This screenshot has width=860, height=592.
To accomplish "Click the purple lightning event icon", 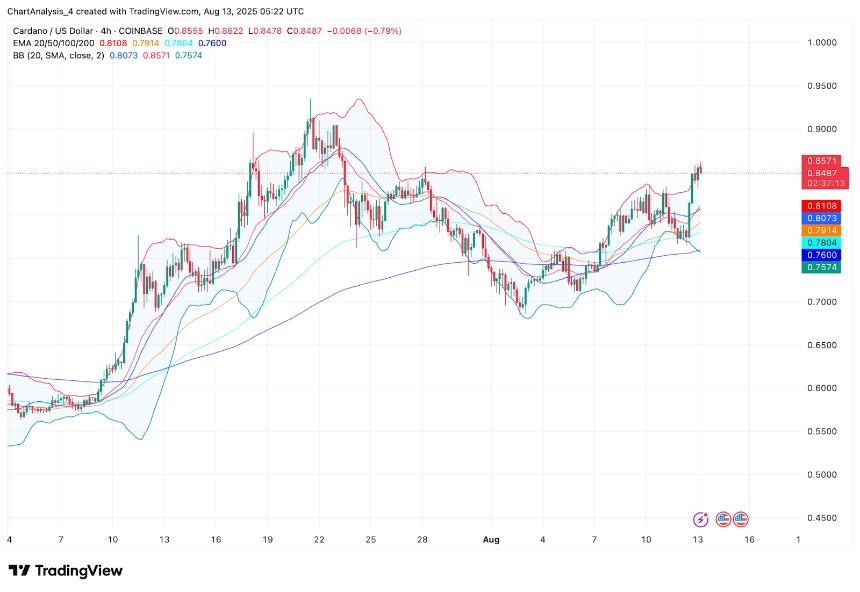I will tap(700, 519).
